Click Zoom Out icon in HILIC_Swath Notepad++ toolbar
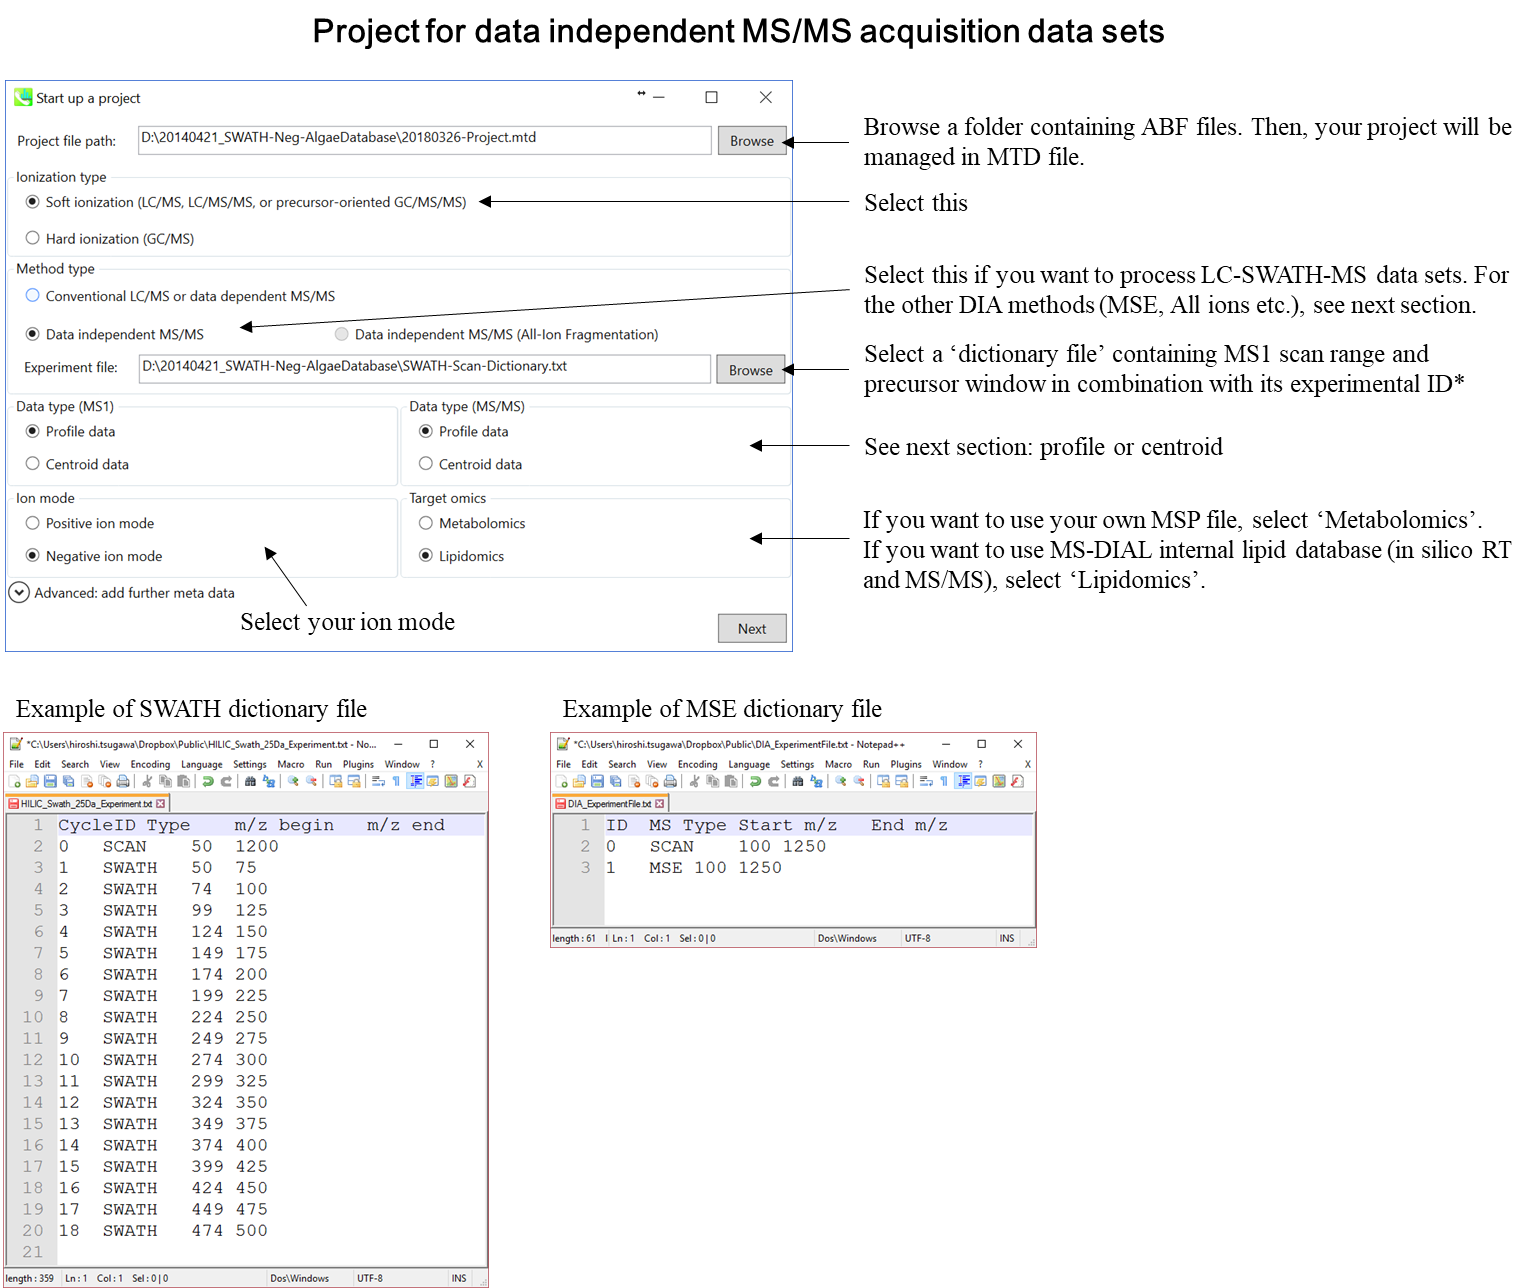Image resolution: width=1537 pixels, height=1288 pixels. tap(311, 781)
